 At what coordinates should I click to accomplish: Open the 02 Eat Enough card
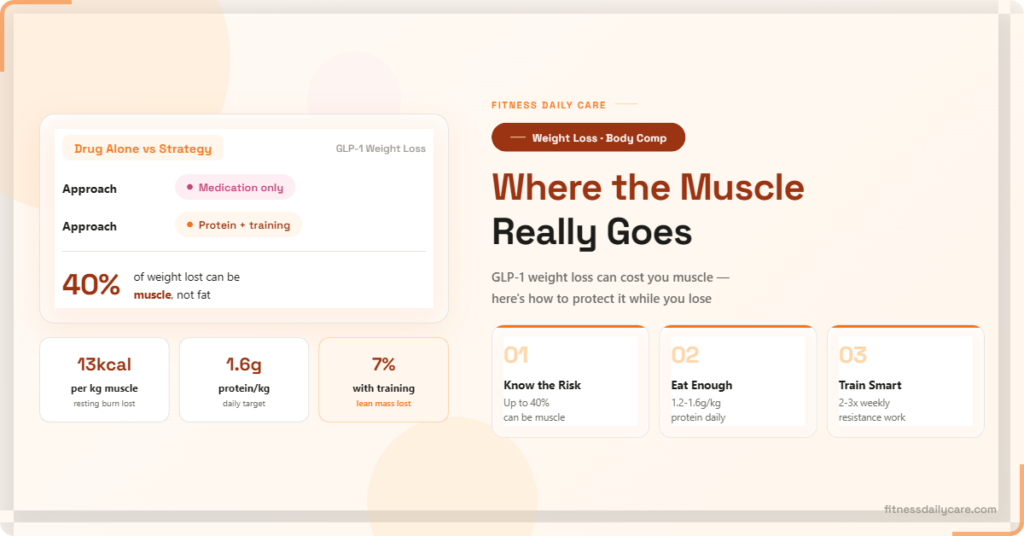738,381
